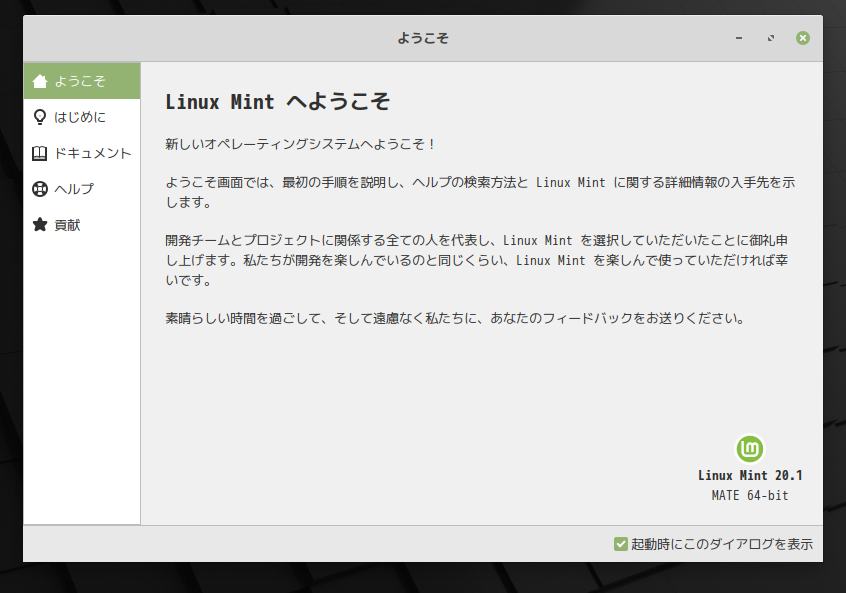The width and height of the screenshot is (846, 593).
Task: Click the MATE 64-bit label
Action: (750, 495)
